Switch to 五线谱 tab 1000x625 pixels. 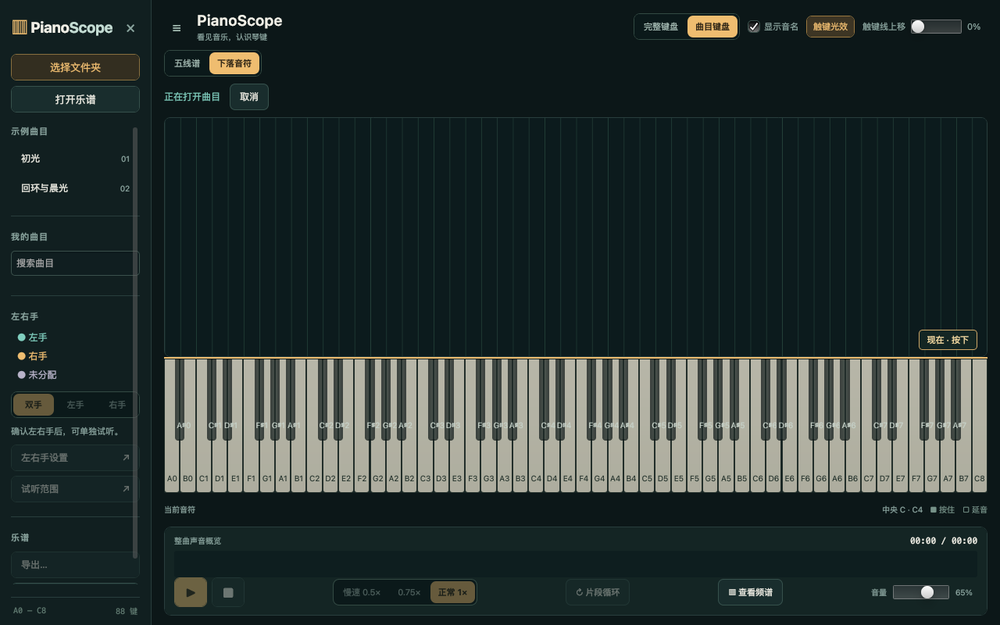pyautogui.click(x=187, y=63)
